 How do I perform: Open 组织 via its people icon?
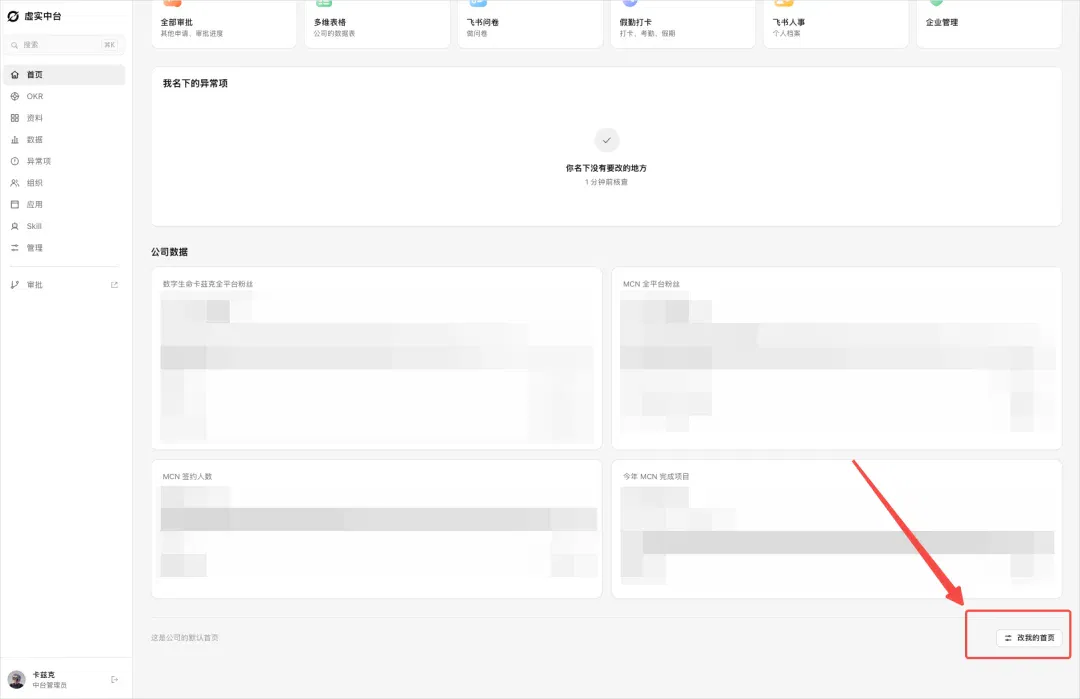coord(14,183)
